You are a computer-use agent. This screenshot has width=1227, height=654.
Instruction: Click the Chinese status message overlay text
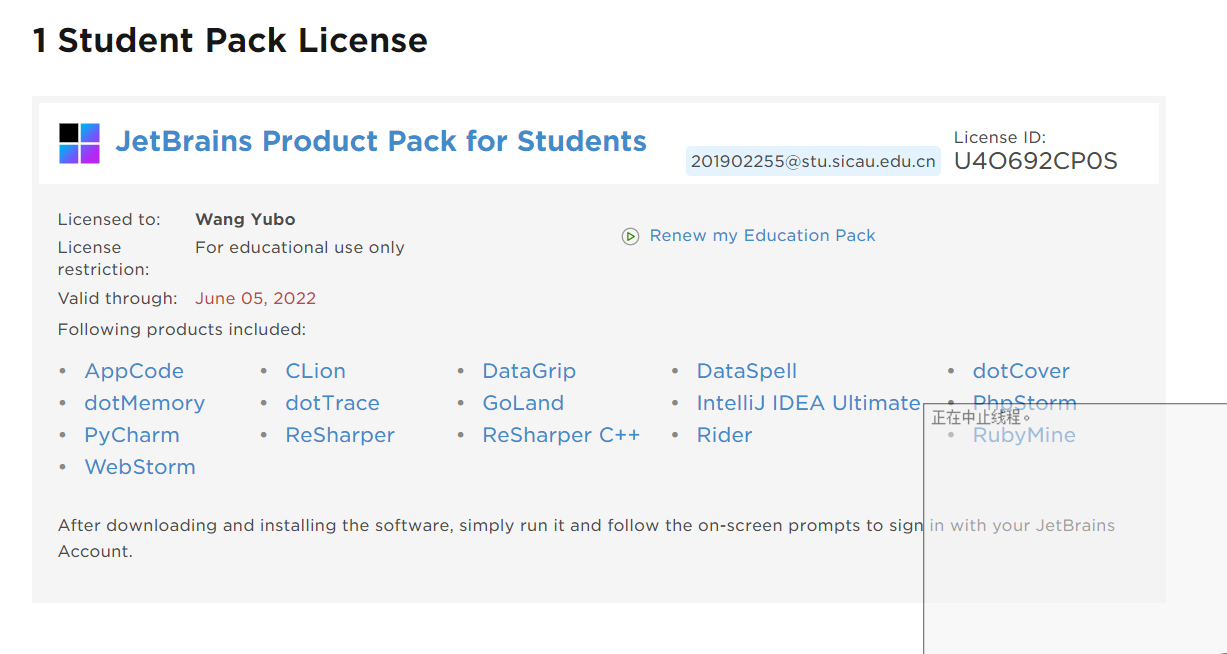tap(981, 417)
